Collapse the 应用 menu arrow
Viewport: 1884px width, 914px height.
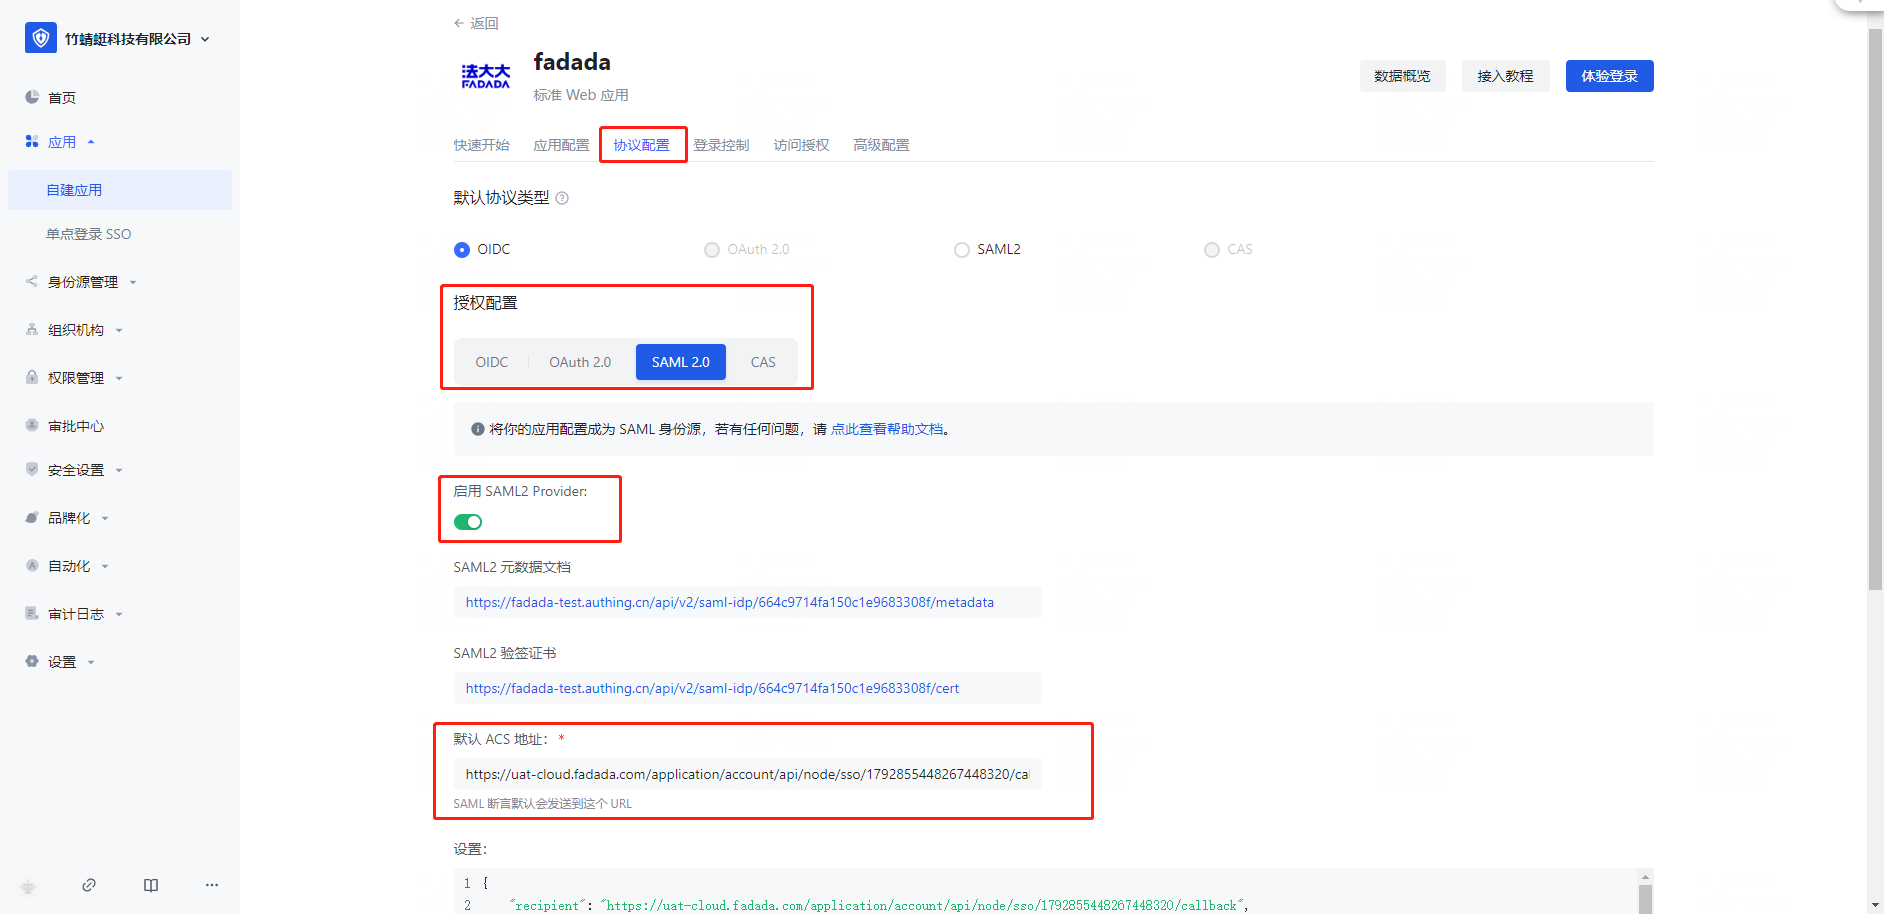(x=91, y=142)
